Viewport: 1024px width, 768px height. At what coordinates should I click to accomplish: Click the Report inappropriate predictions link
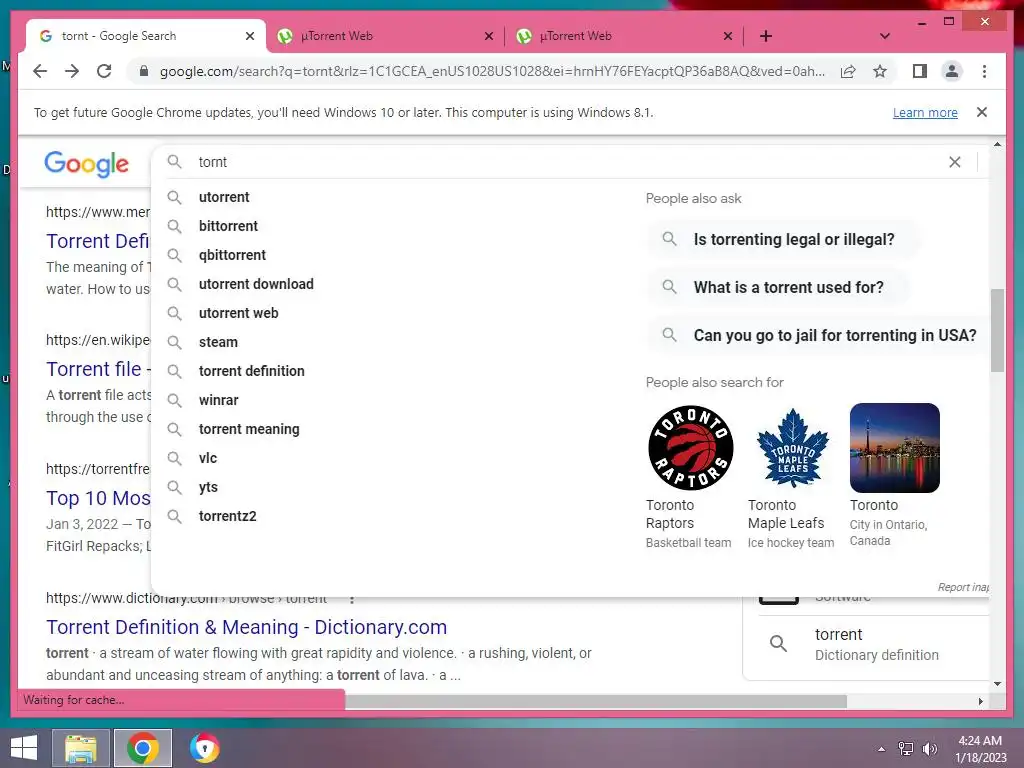[x=963, y=587]
